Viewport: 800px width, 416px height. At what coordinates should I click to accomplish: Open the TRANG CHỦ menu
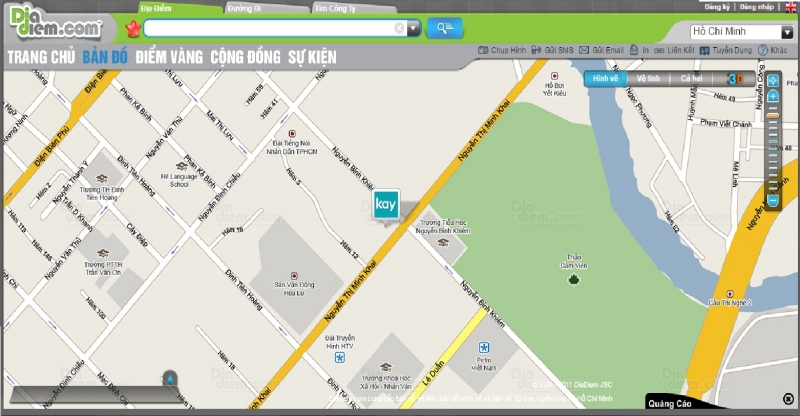[x=41, y=57]
